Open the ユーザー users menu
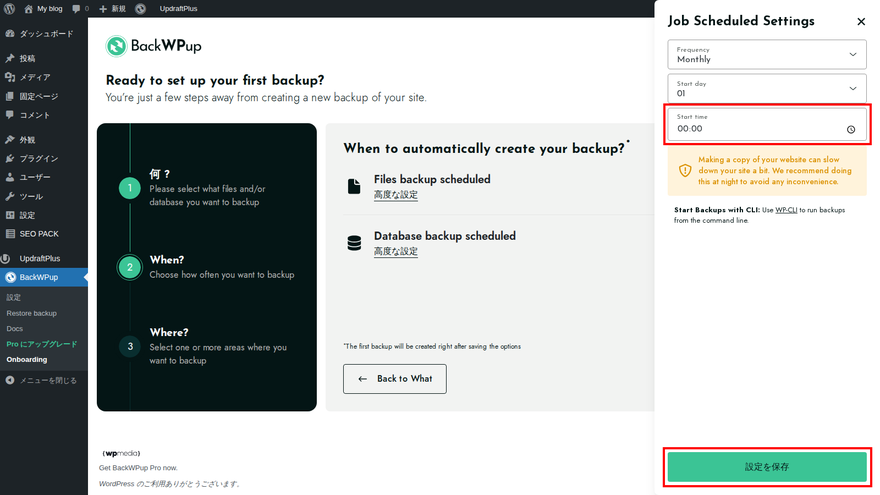This screenshot has height=495, width=880. pyautogui.click(x=44, y=177)
